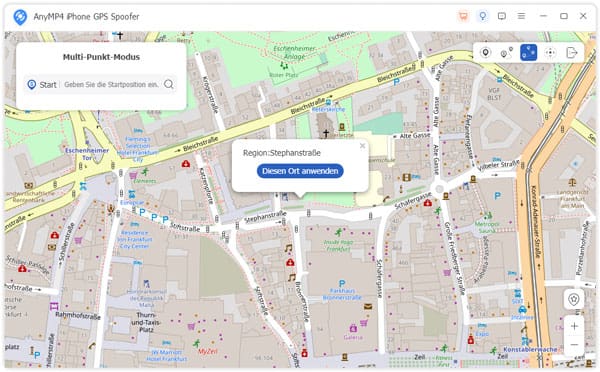Focus the Start position input field
Viewport: 600px width, 372px height.
pos(112,84)
